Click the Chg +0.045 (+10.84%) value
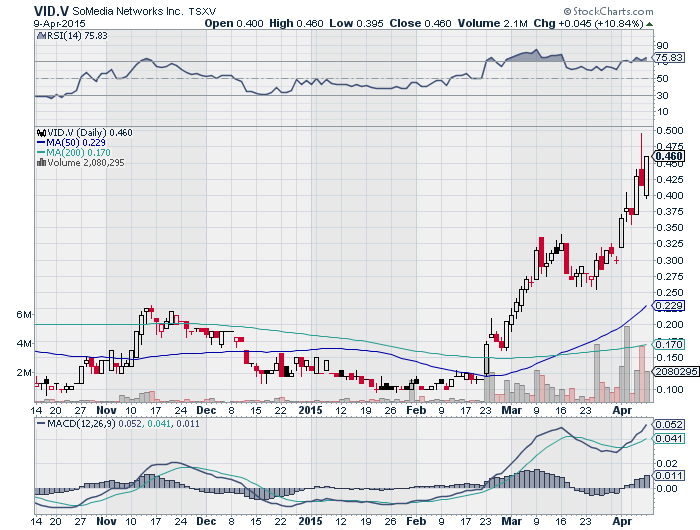Screen dimensions: 700x530 coord(588,23)
